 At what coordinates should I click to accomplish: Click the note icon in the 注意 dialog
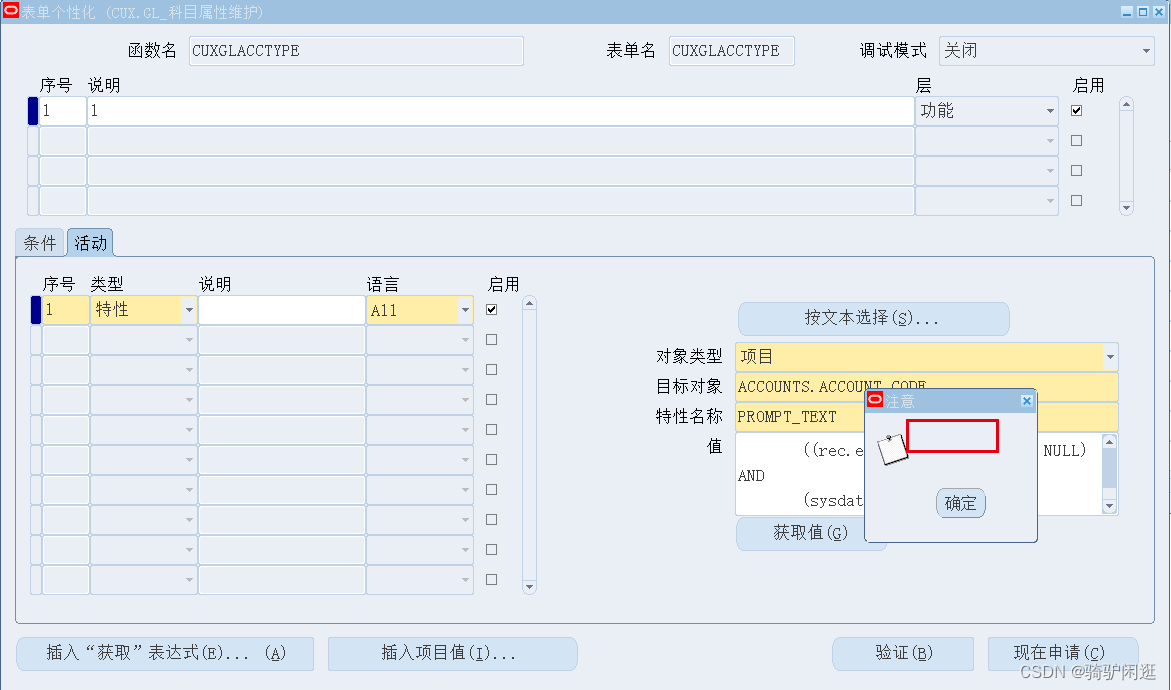(x=892, y=450)
